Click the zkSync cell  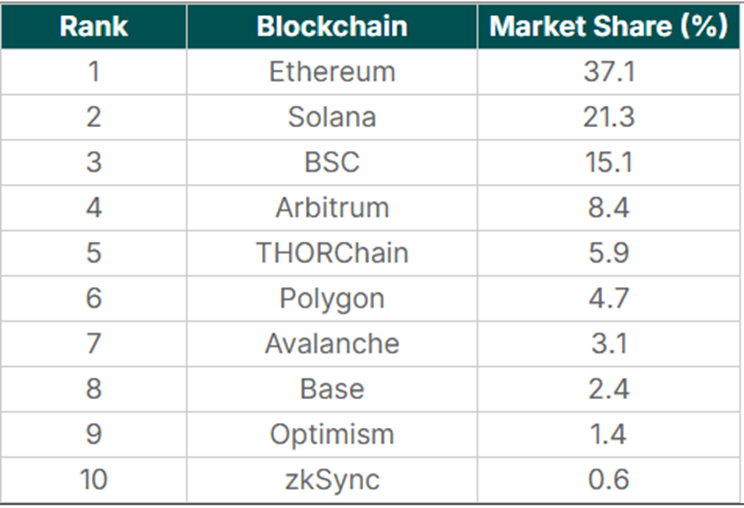click(332, 480)
